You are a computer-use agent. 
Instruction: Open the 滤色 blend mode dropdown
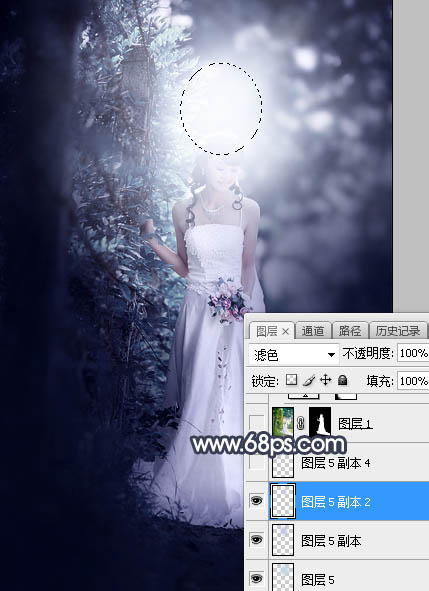[293, 354]
